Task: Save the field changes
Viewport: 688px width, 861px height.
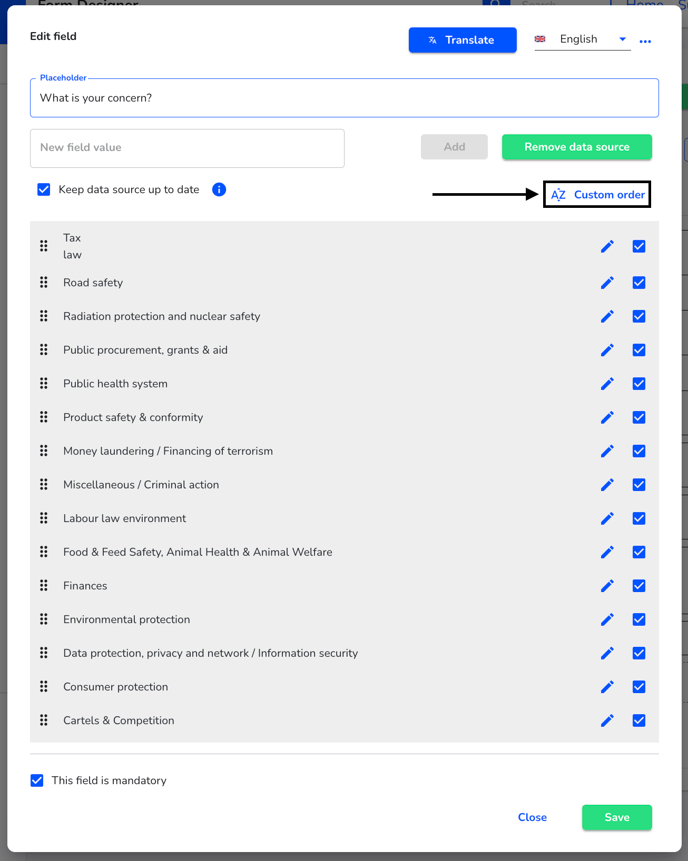Action: click(617, 817)
